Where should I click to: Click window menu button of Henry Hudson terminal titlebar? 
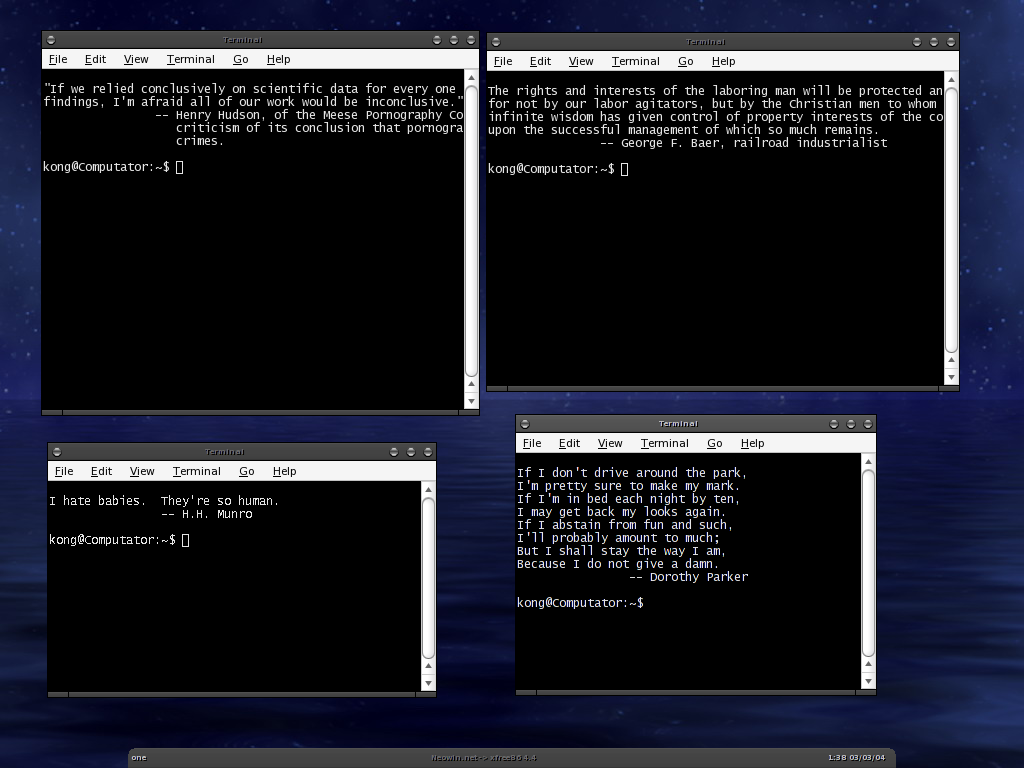tap(51, 40)
